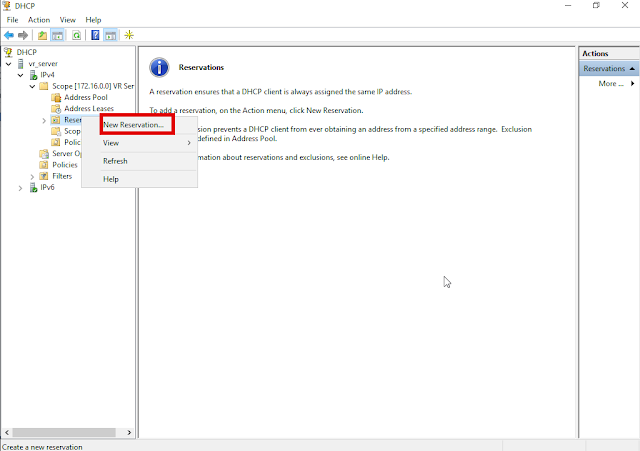Select the IPv6 node icon

pos(33,187)
